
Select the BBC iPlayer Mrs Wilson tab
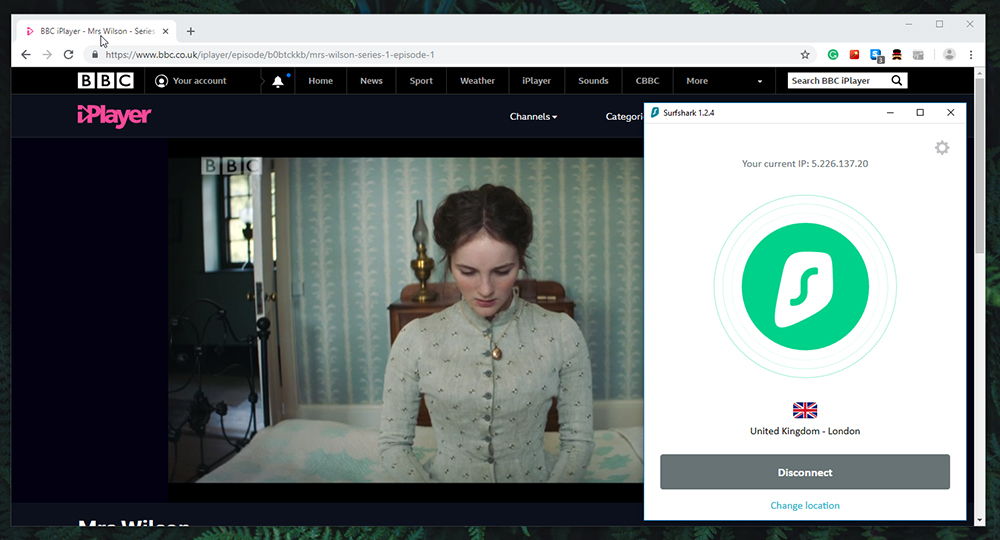point(96,31)
